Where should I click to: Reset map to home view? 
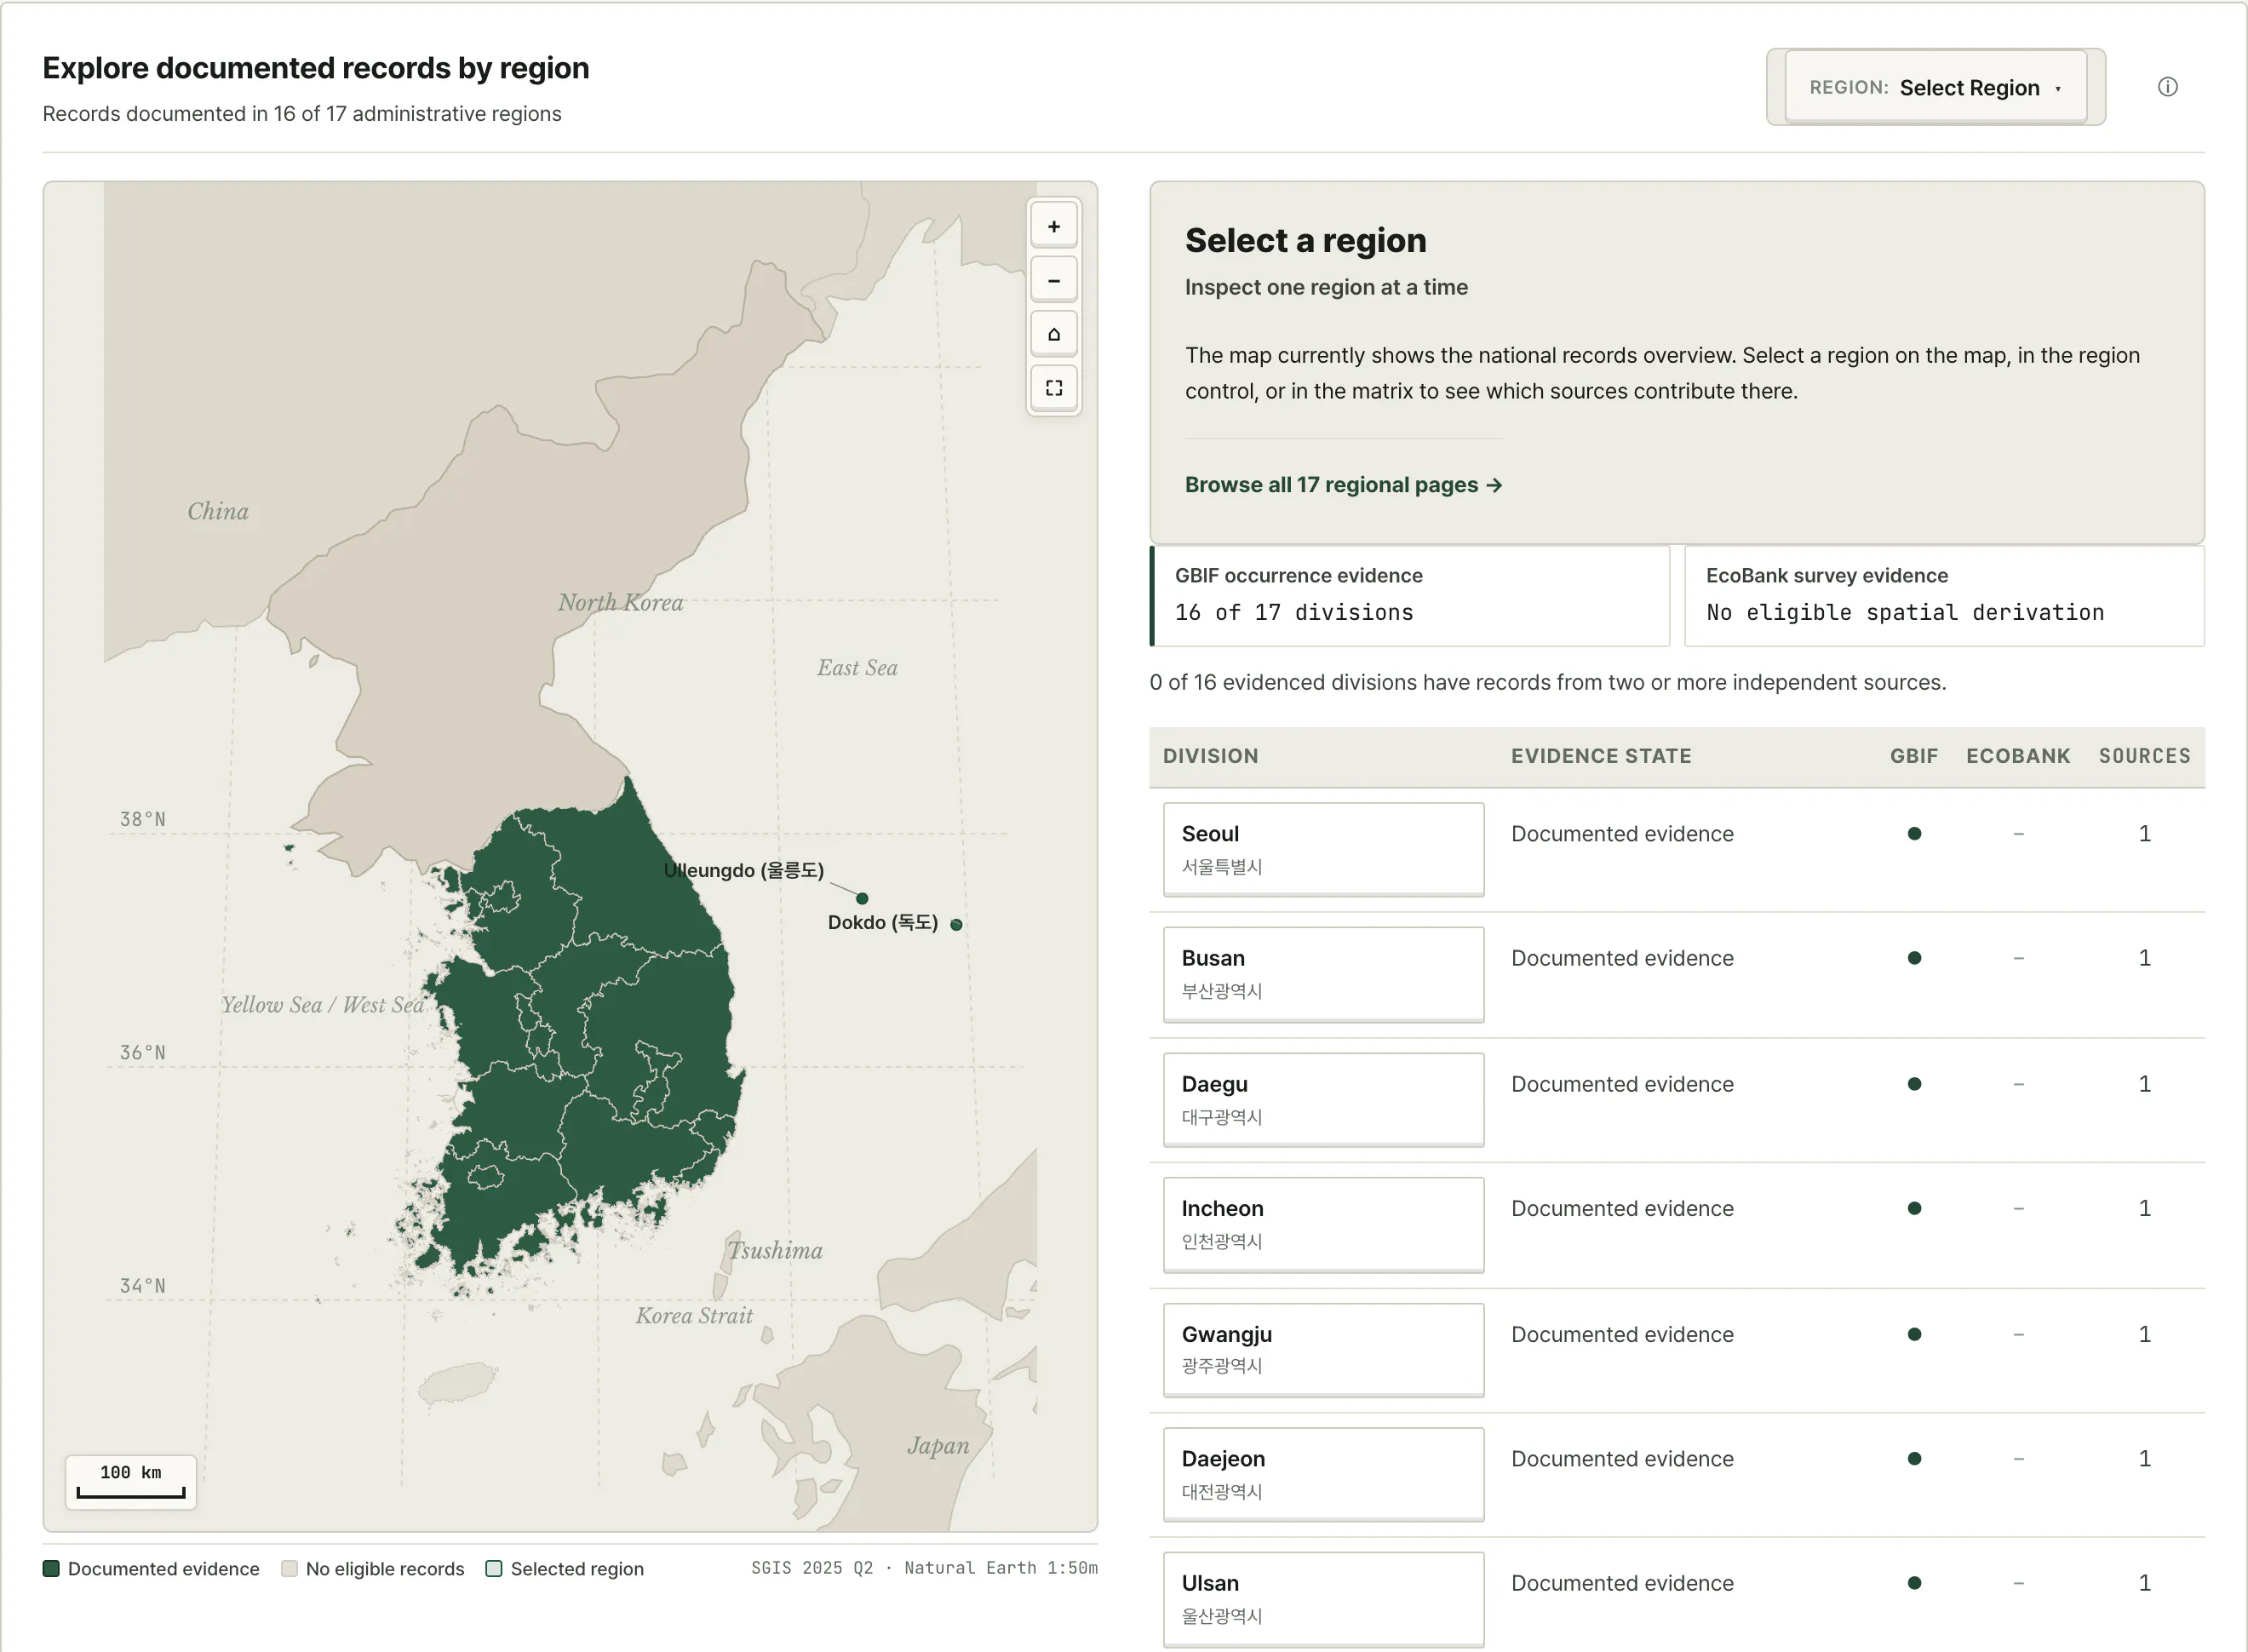click(x=1053, y=334)
